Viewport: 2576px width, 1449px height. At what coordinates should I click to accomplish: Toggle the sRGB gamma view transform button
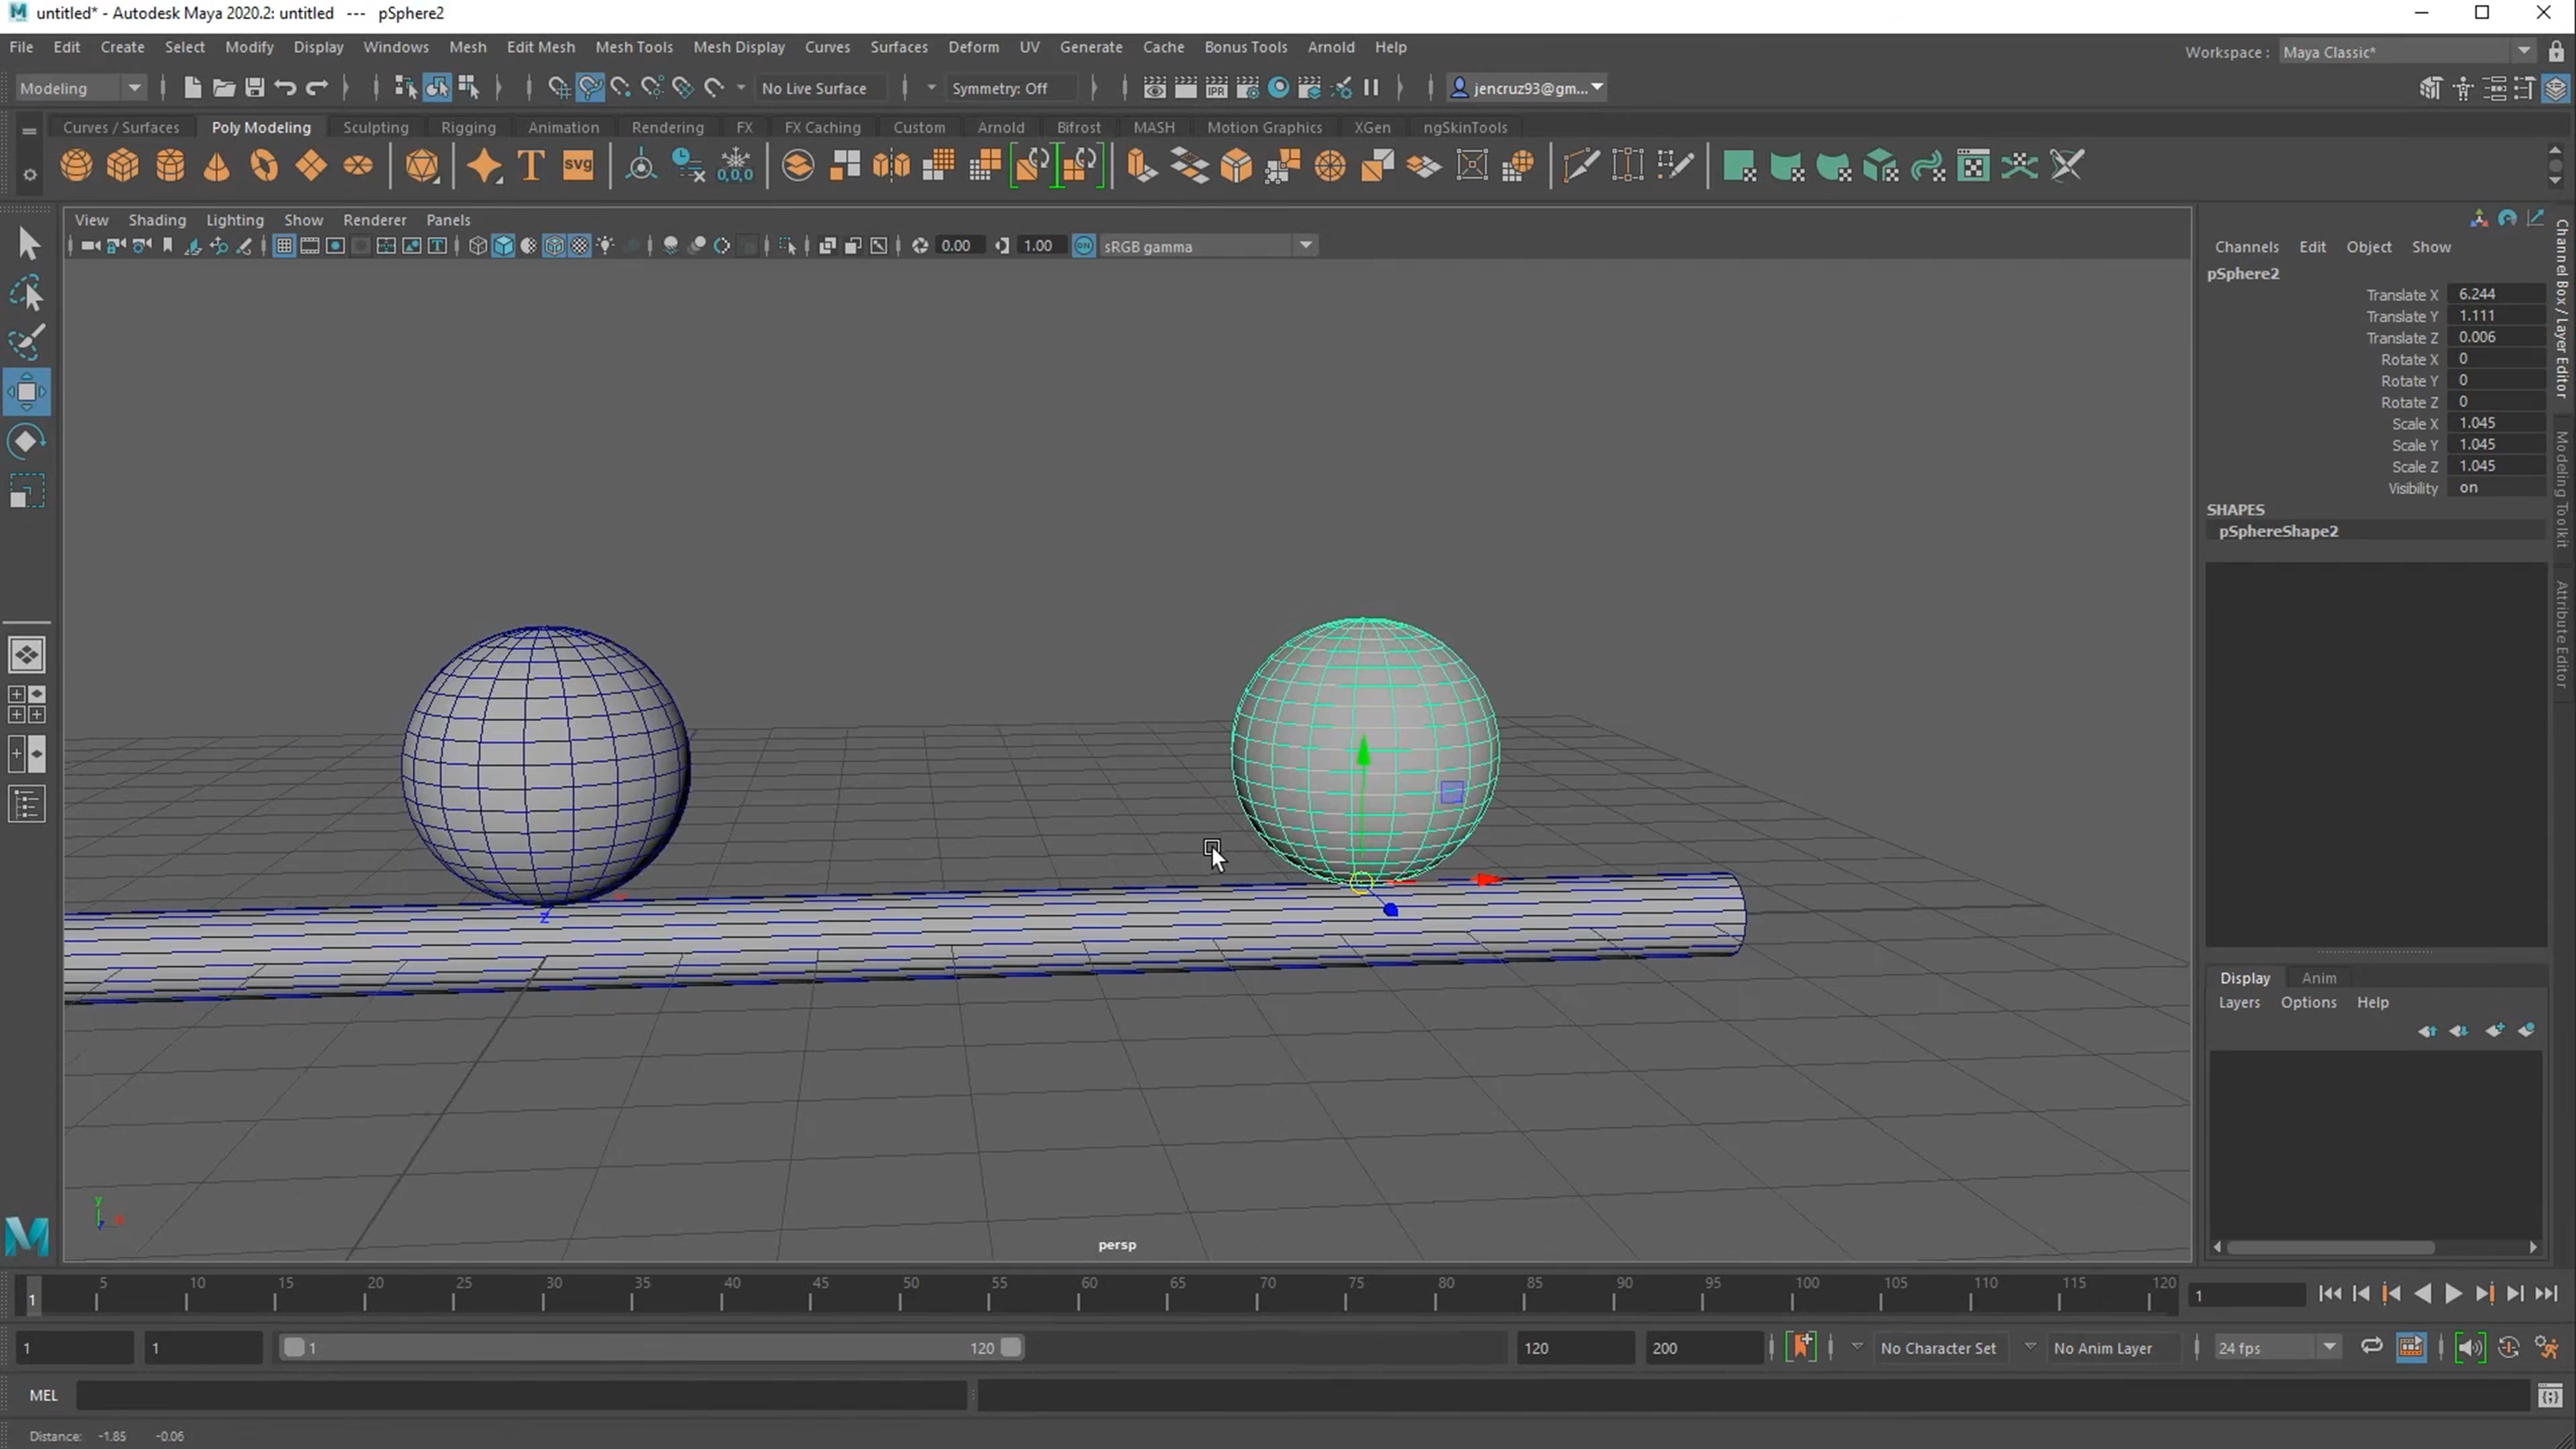click(1084, 246)
